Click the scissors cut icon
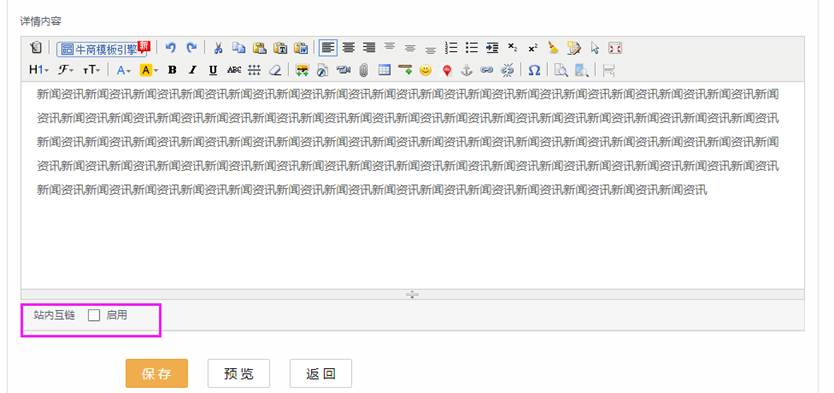Viewport: 834px width, 393px height. tap(218, 48)
